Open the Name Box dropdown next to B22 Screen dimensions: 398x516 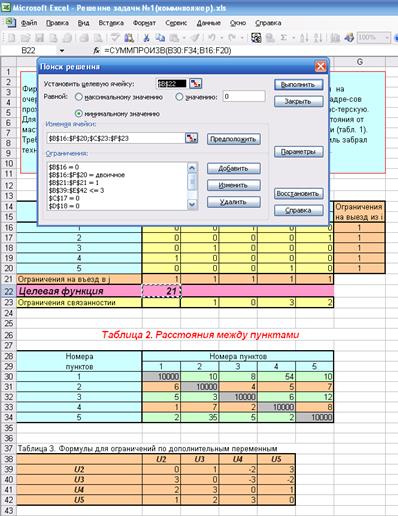pyautogui.click(x=62, y=51)
